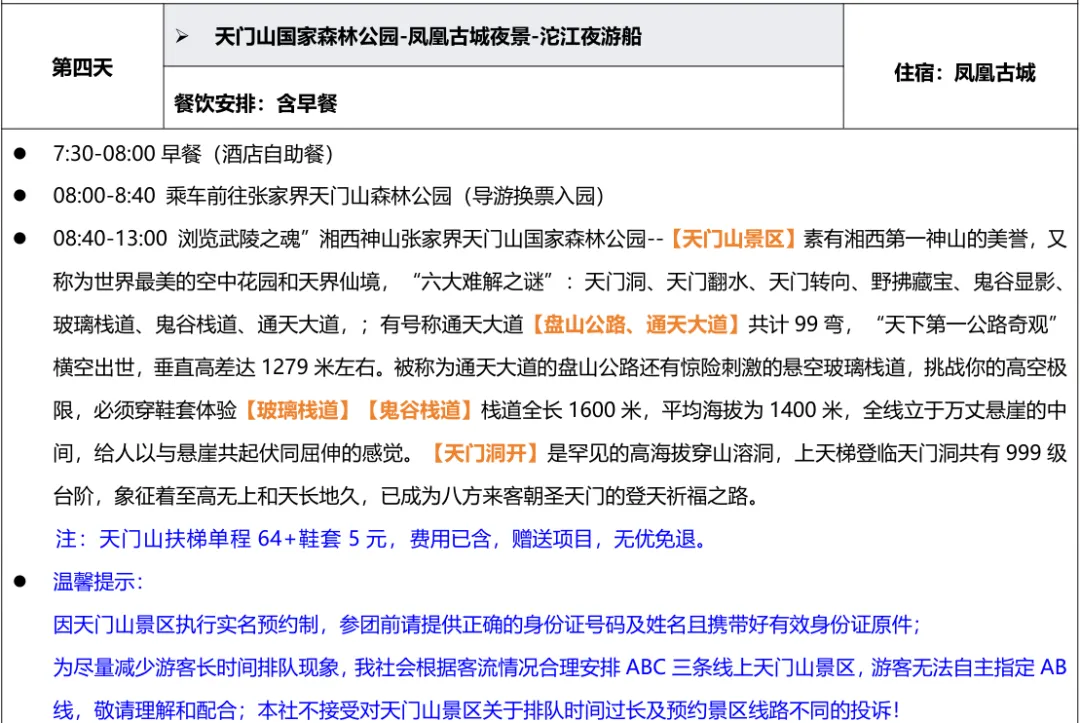Click the 餐饮安排：含早餐 cell text

coord(256,103)
